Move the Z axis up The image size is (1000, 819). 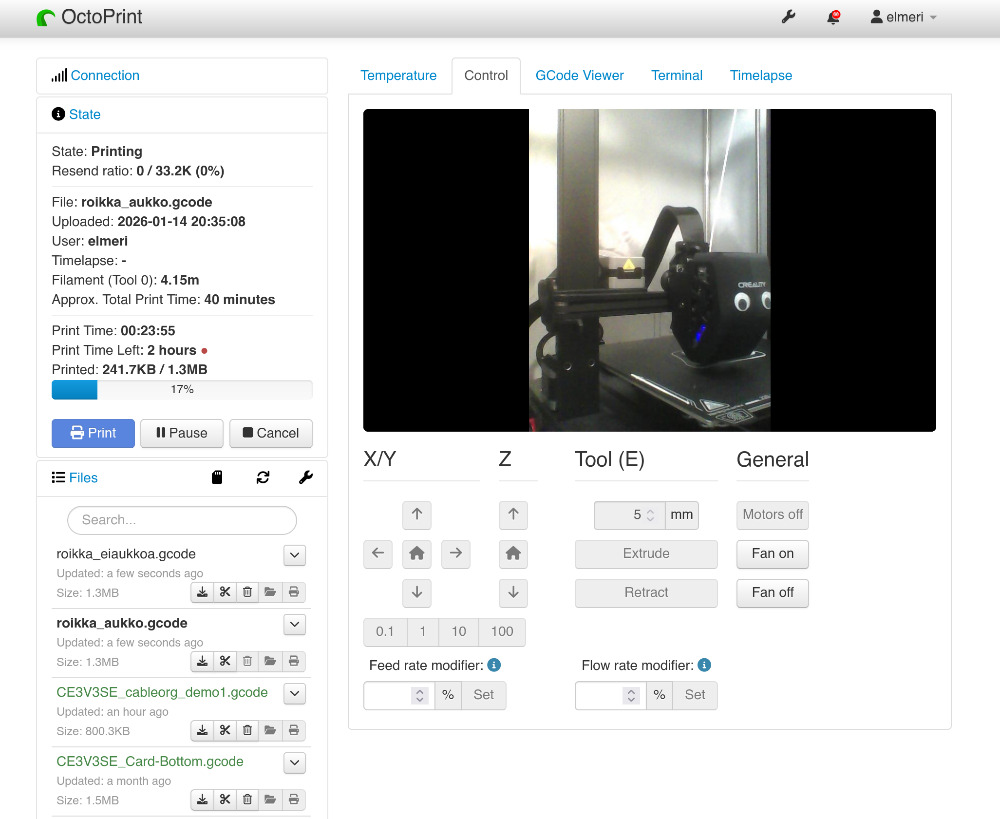pos(513,515)
